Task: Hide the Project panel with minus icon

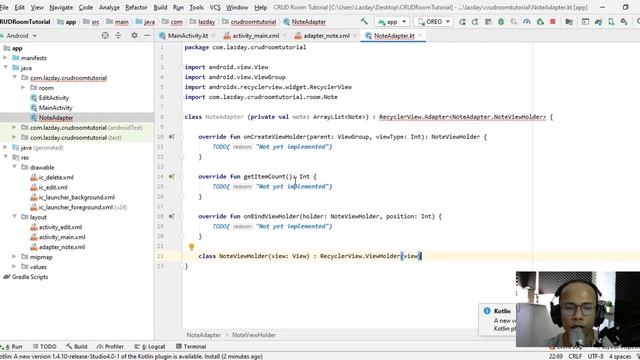Action: 147,36
